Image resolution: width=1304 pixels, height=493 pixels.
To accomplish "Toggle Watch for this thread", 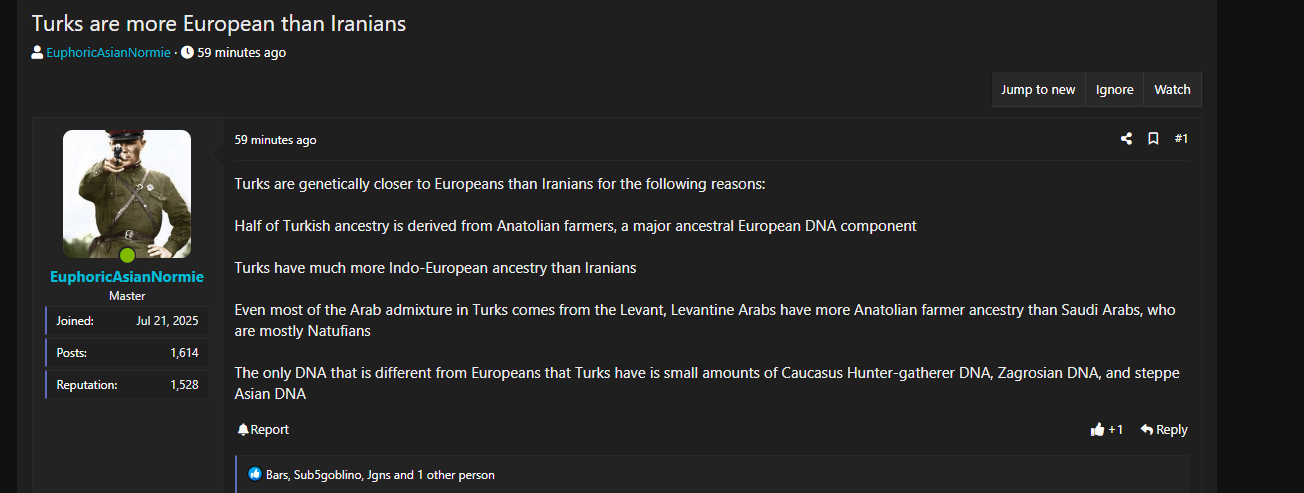I will [1172, 90].
